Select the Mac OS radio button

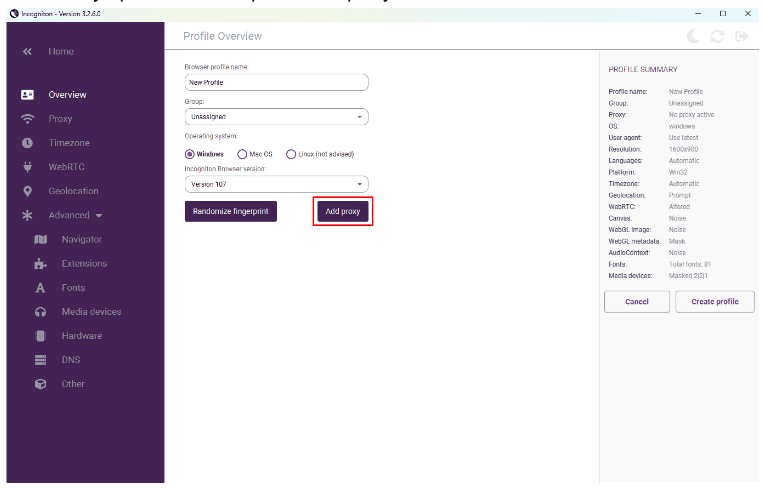coord(242,154)
